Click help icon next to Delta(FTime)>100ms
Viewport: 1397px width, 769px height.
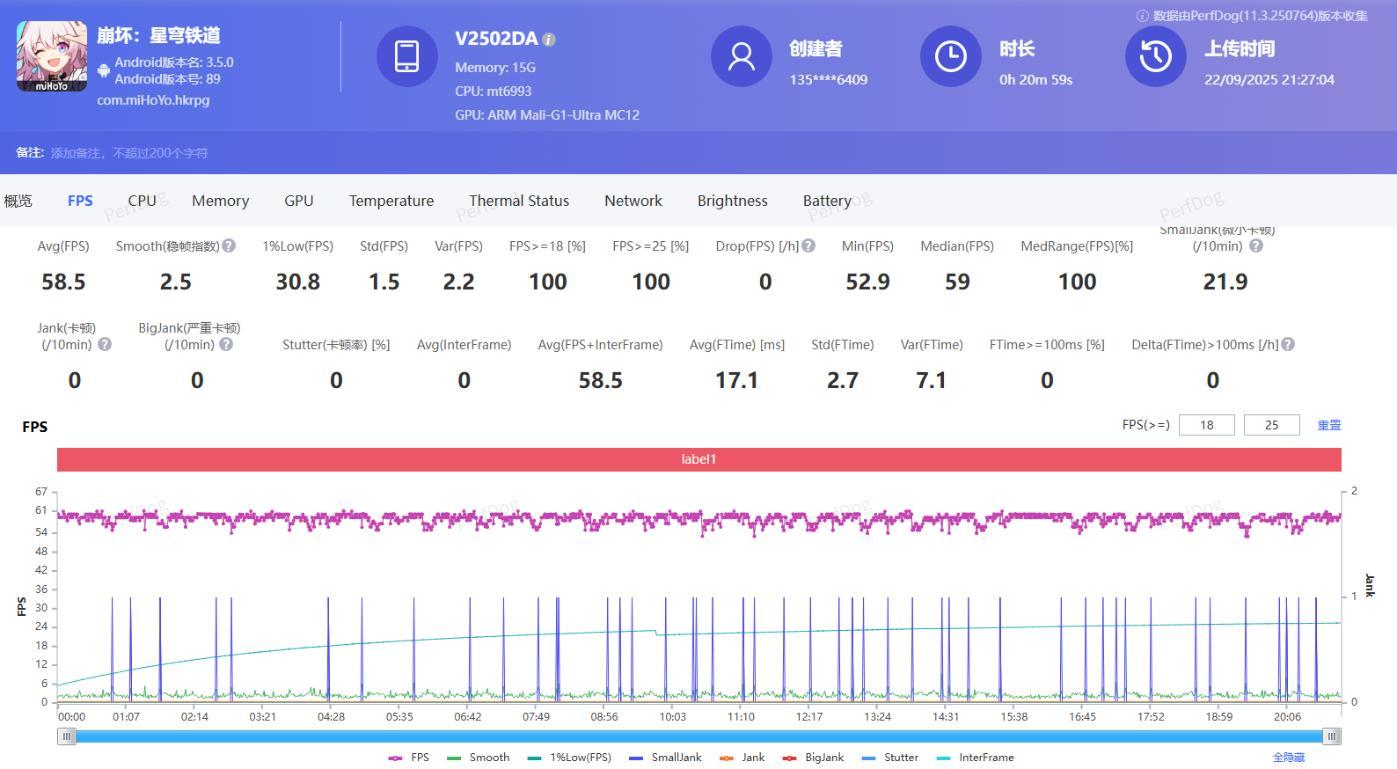(x=1288, y=344)
